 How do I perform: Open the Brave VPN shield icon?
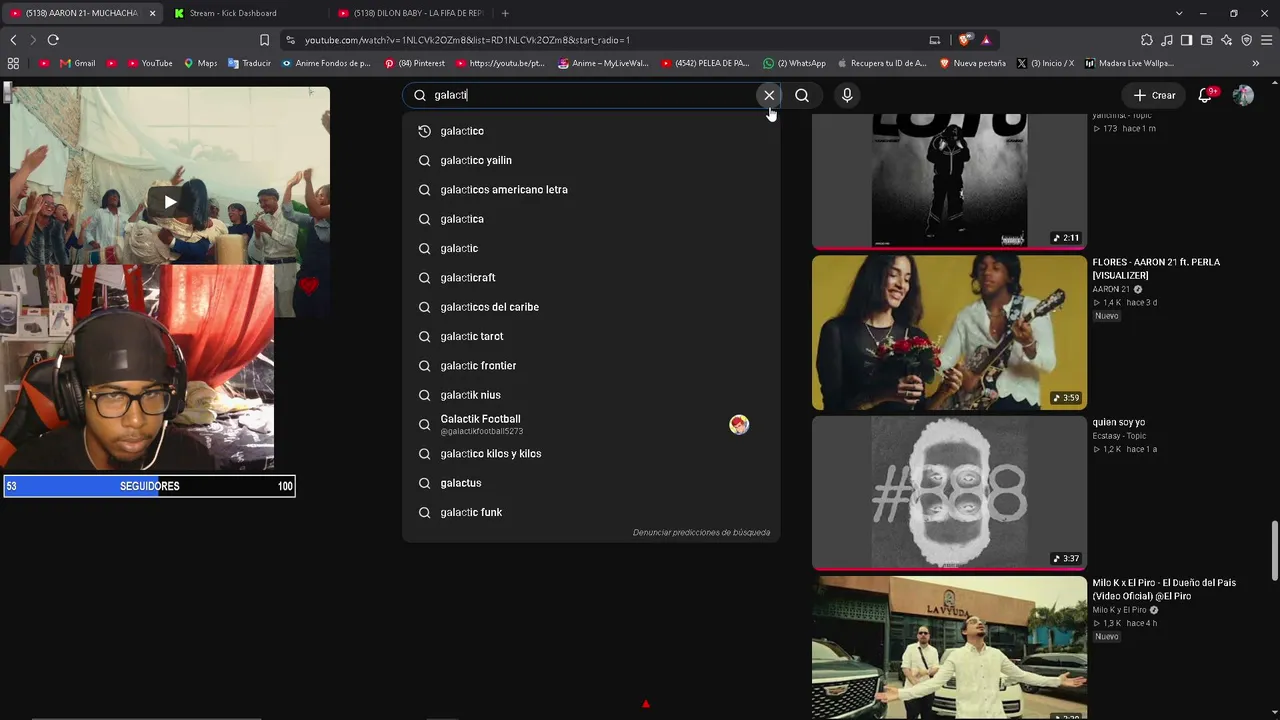1246,40
